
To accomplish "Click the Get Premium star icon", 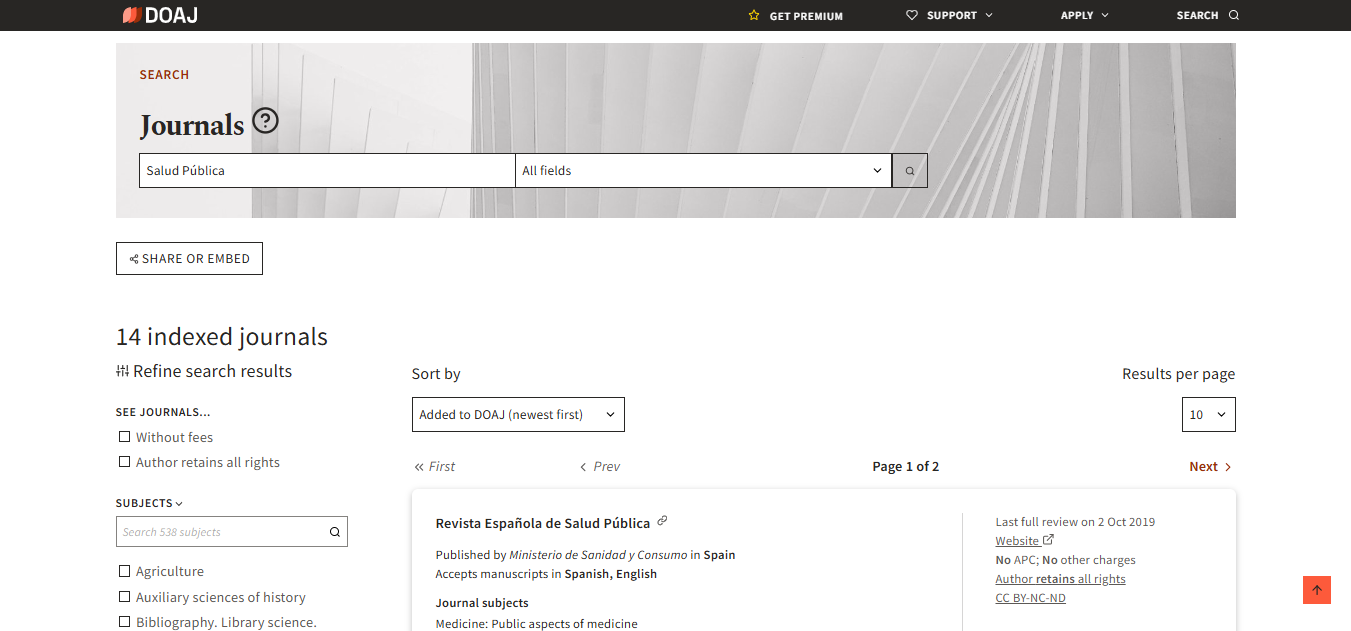I will coord(754,15).
